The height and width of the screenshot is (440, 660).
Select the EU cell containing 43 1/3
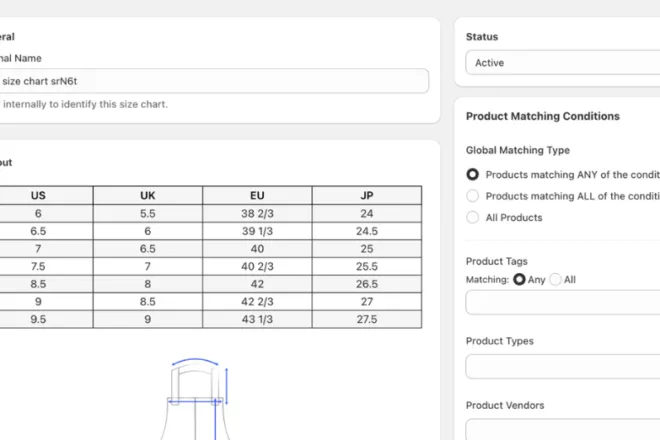tap(257, 319)
